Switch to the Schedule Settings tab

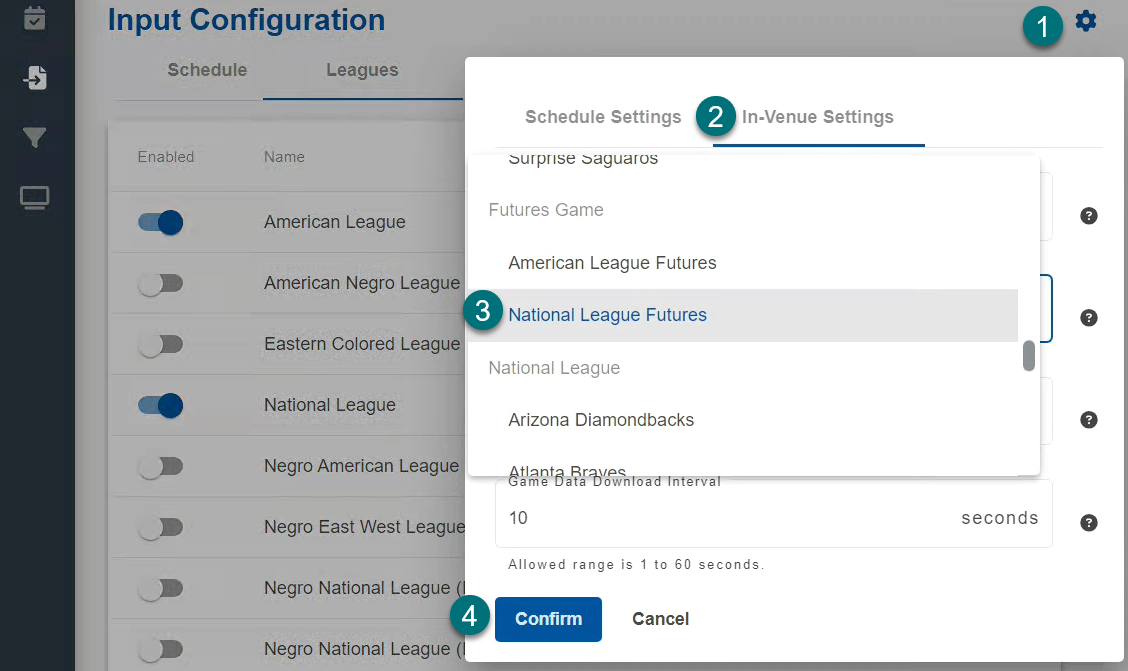click(603, 117)
